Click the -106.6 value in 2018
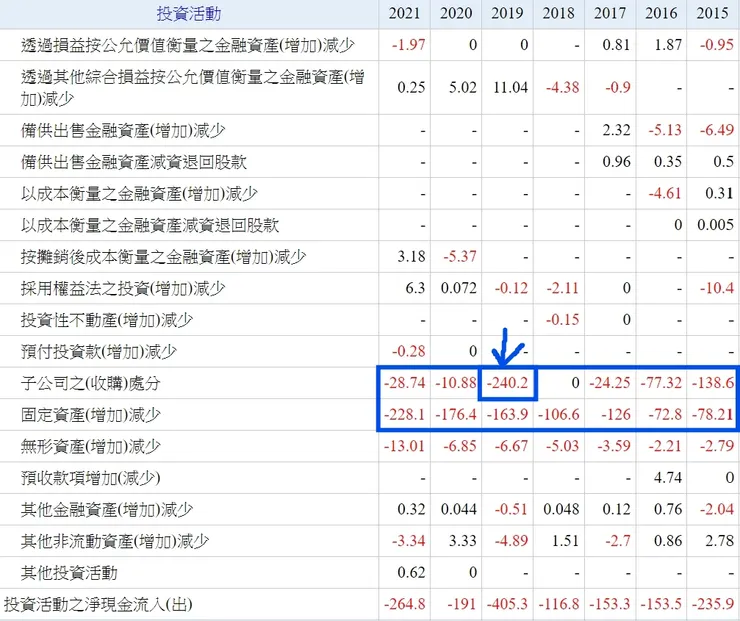Image resolution: width=740 pixels, height=621 pixels. 559,415
